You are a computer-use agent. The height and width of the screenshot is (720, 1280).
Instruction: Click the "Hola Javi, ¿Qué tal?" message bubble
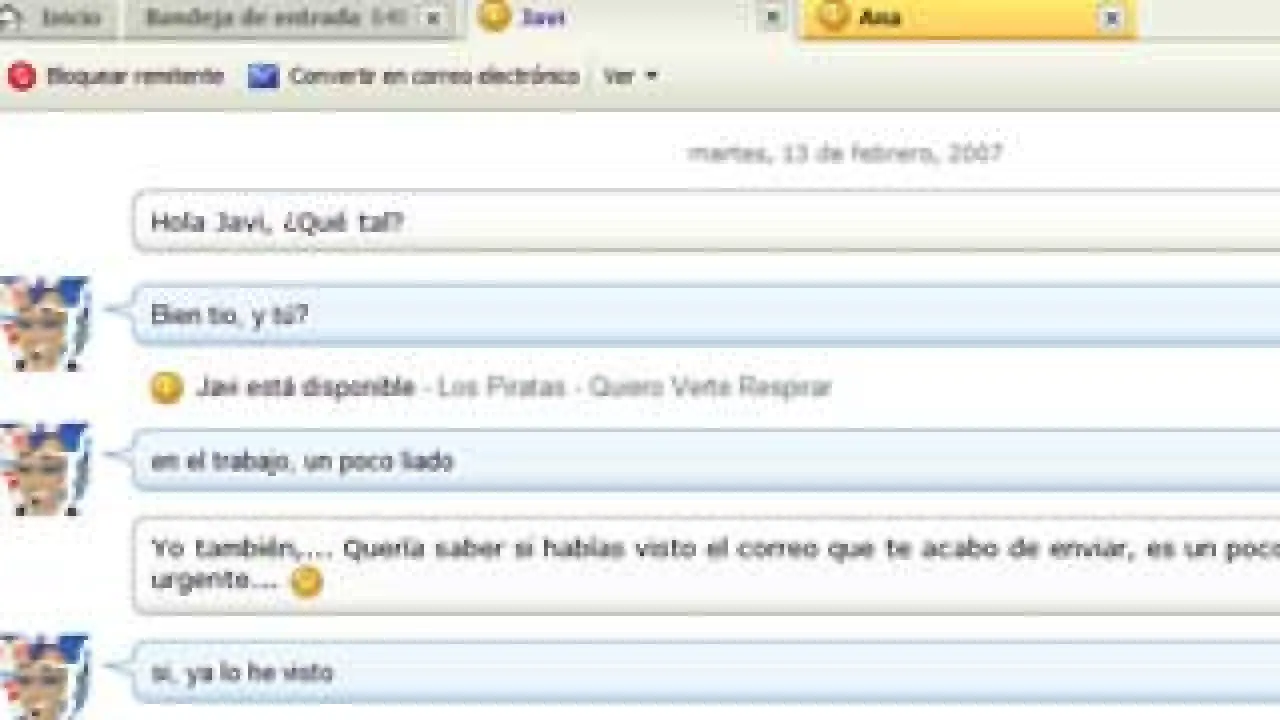coord(700,221)
